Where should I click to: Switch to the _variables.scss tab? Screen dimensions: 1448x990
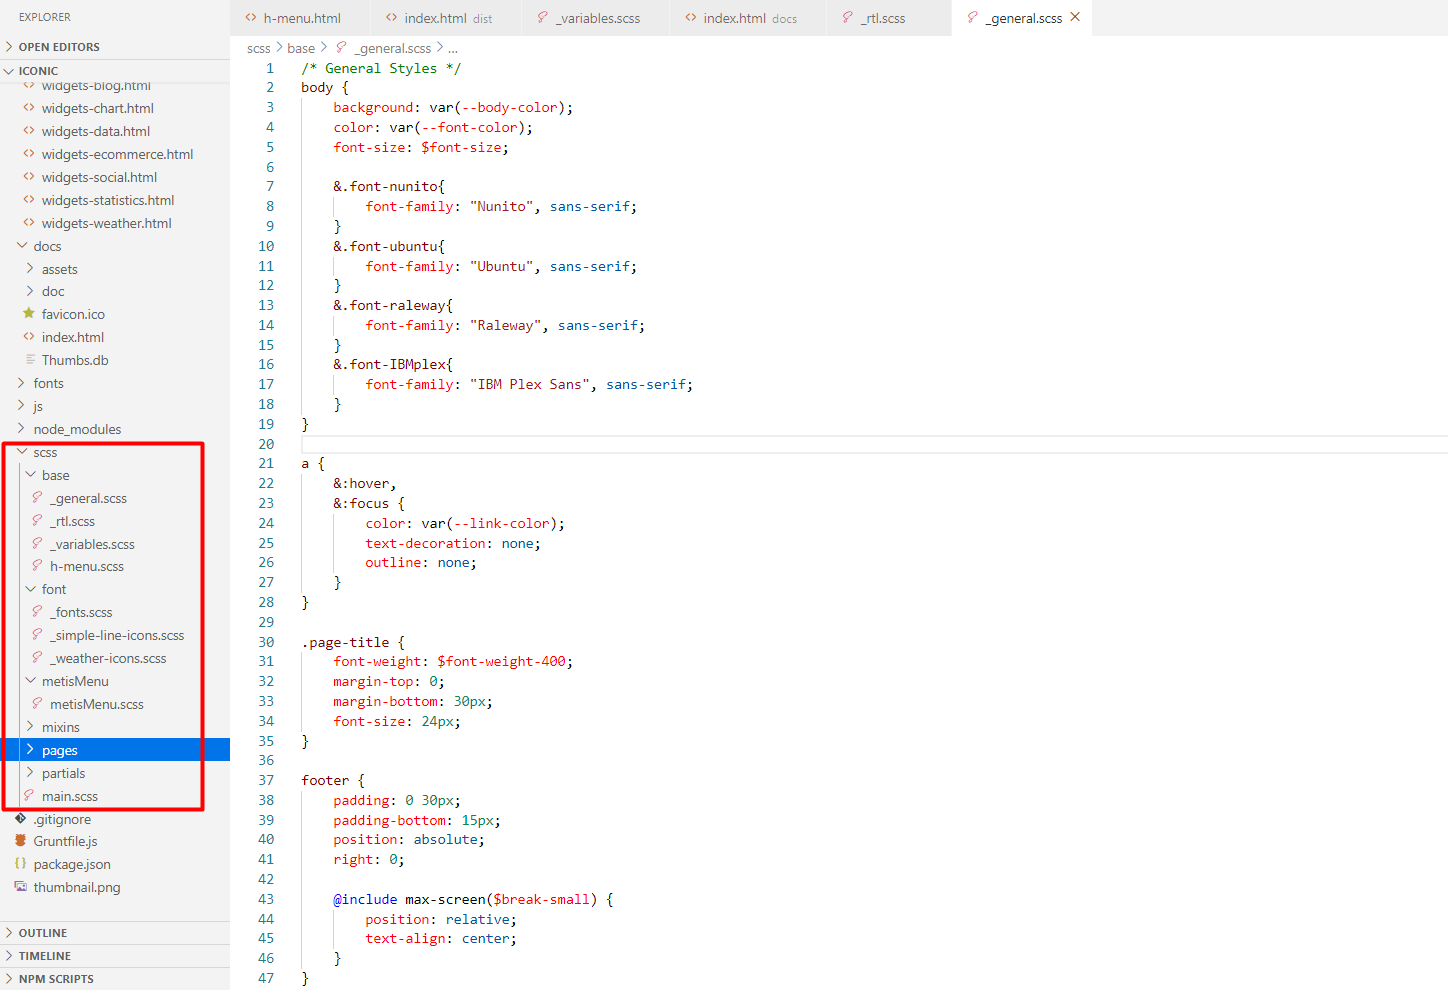[598, 18]
